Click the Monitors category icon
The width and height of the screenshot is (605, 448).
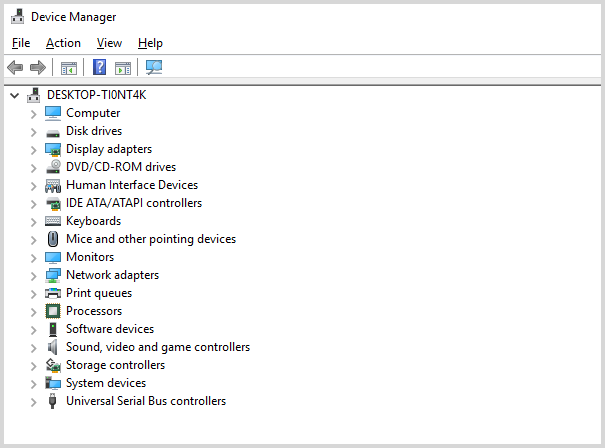53,257
